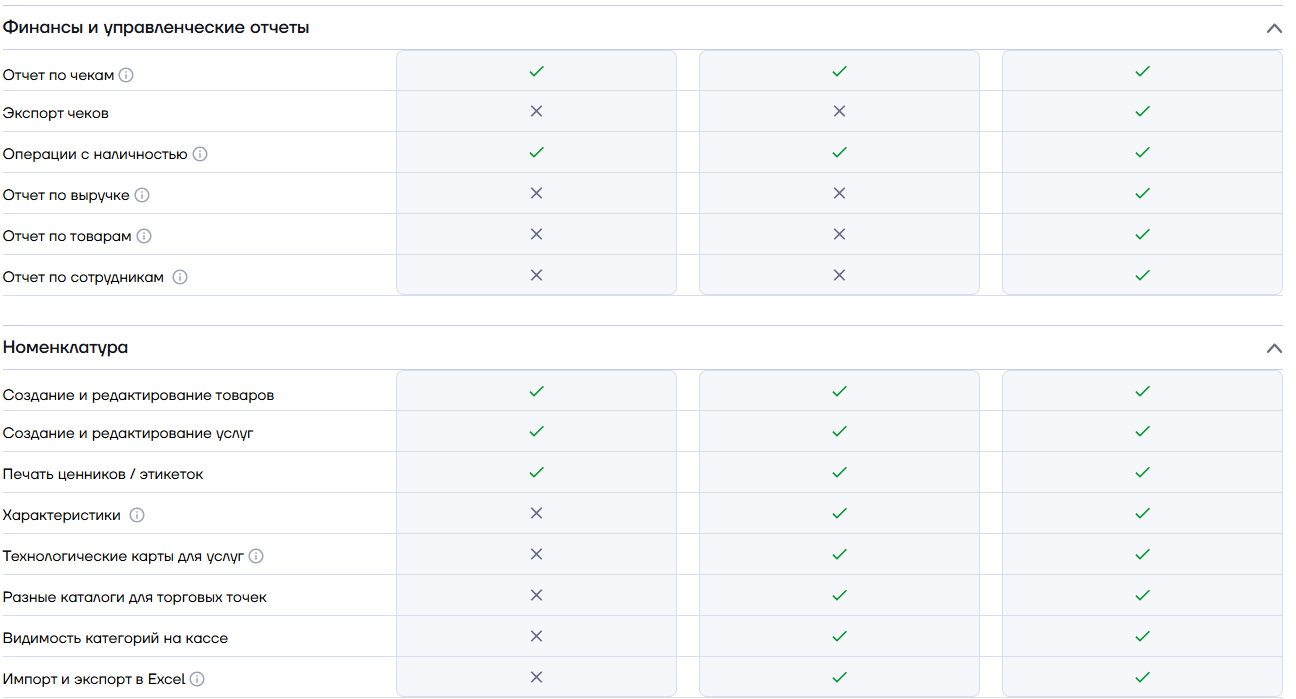Viewport: 1296px width, 699px height.
Task: Collapse the Номенклатура section chevron
Action: tap(1274, 348)
